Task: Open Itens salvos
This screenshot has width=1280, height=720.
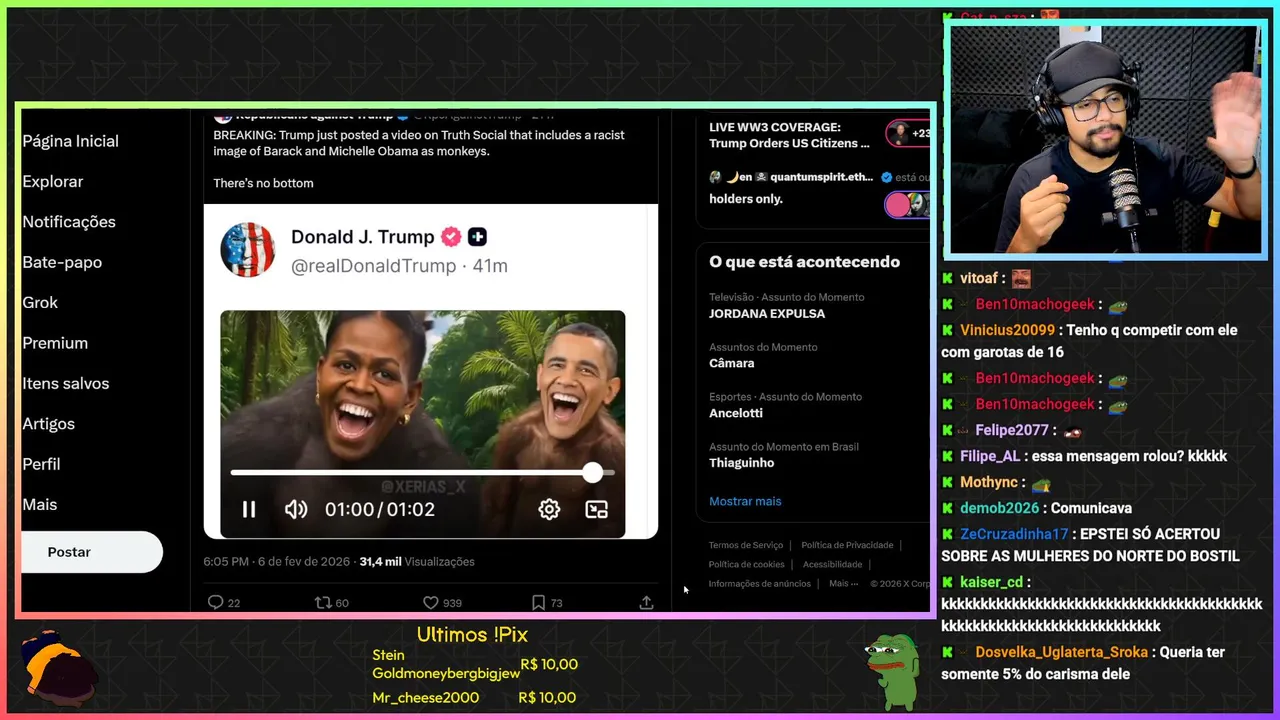Action: point(66,383)
